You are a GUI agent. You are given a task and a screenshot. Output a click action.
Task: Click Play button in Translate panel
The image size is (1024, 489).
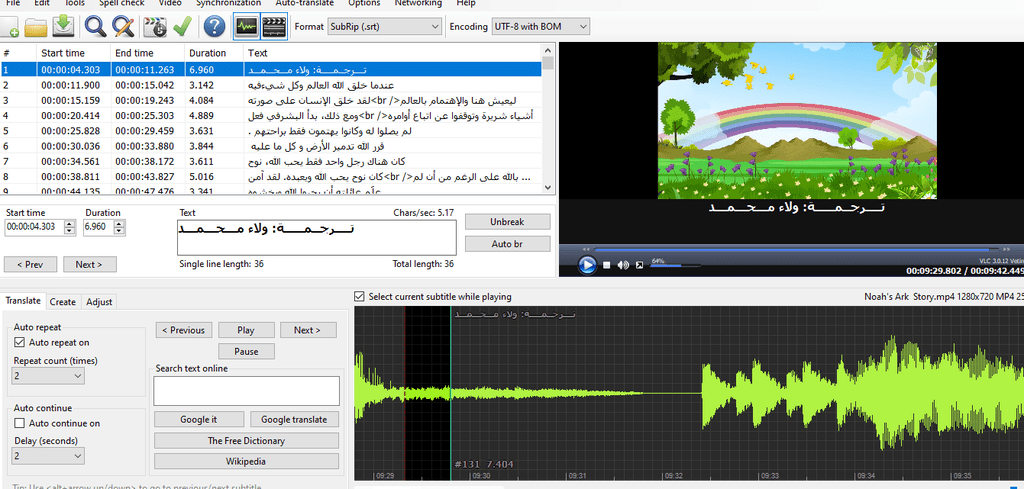pyautogui.click(x=246, y=330)
